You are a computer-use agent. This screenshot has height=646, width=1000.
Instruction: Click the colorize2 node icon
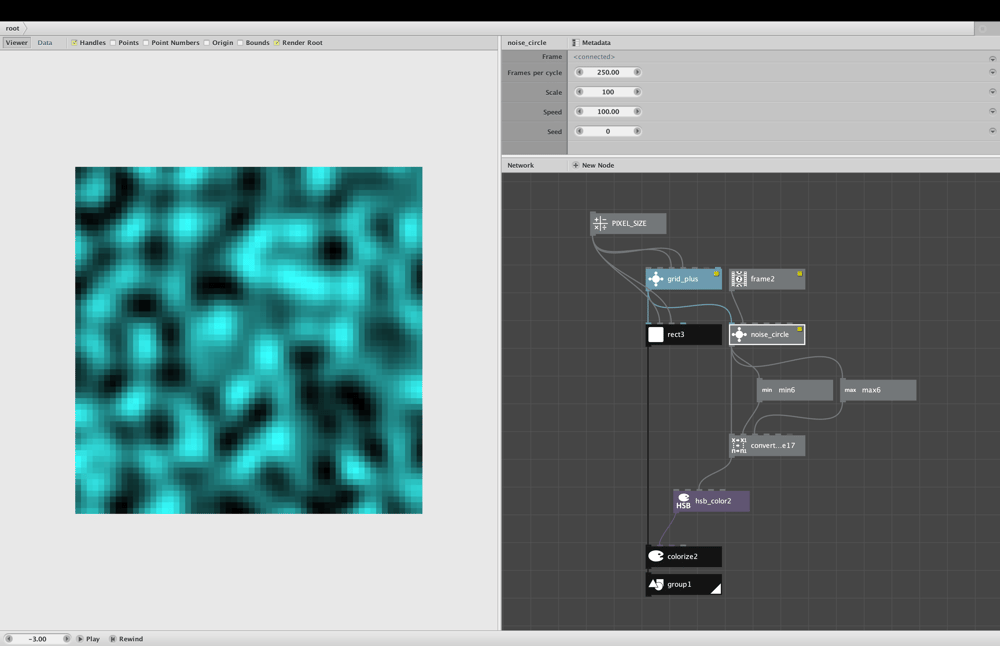[656, 556]
